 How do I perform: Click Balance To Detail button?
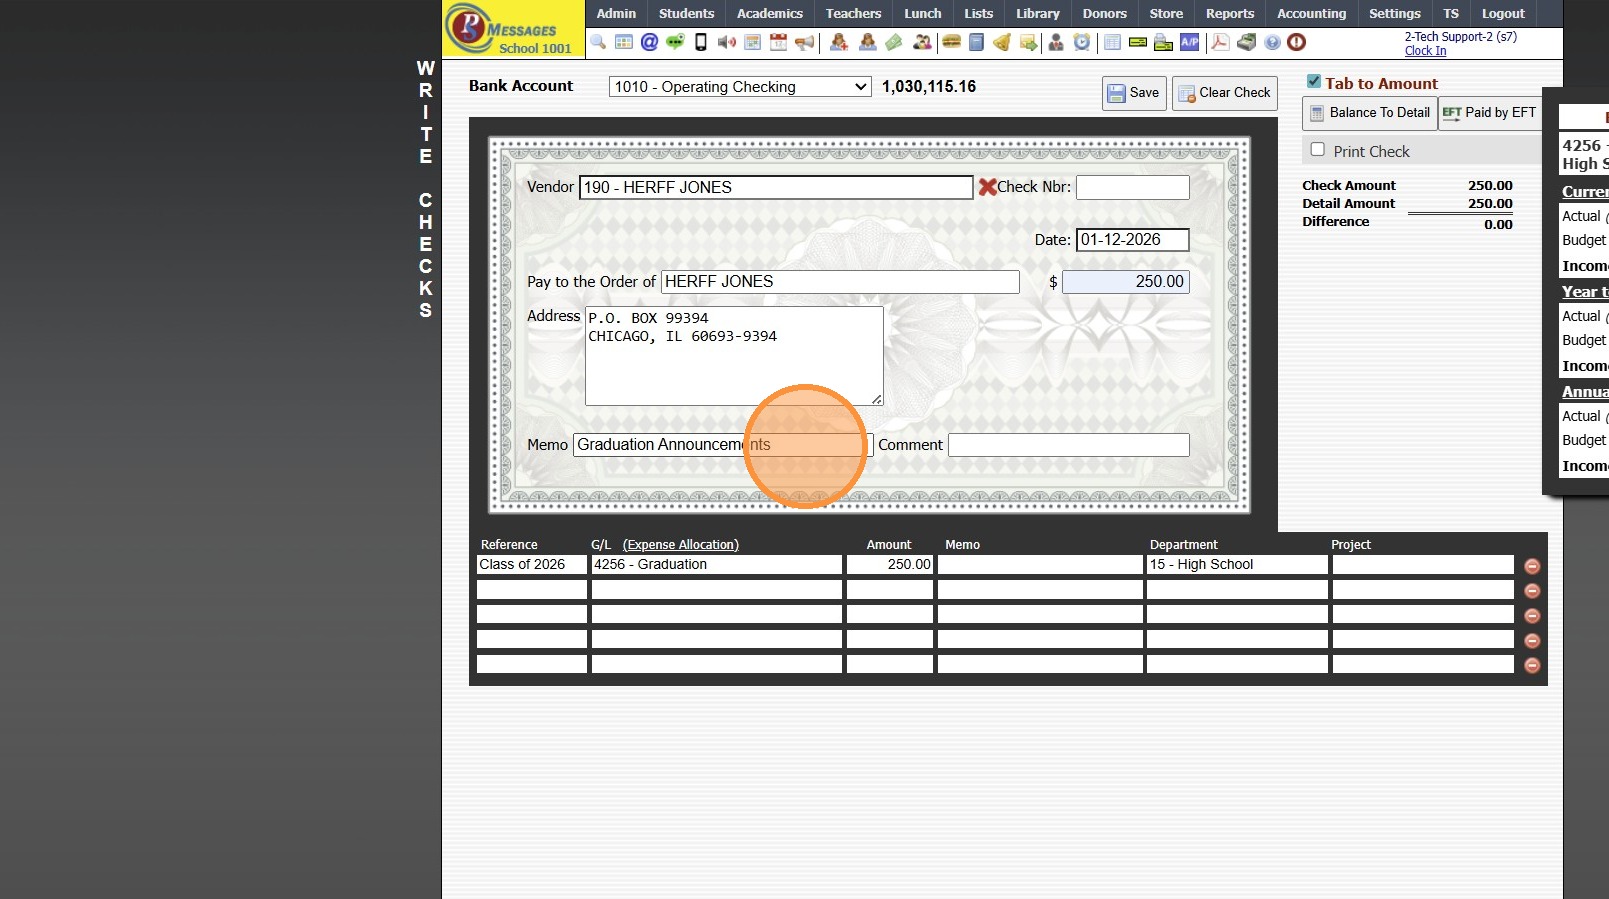tap(1370, 113)
